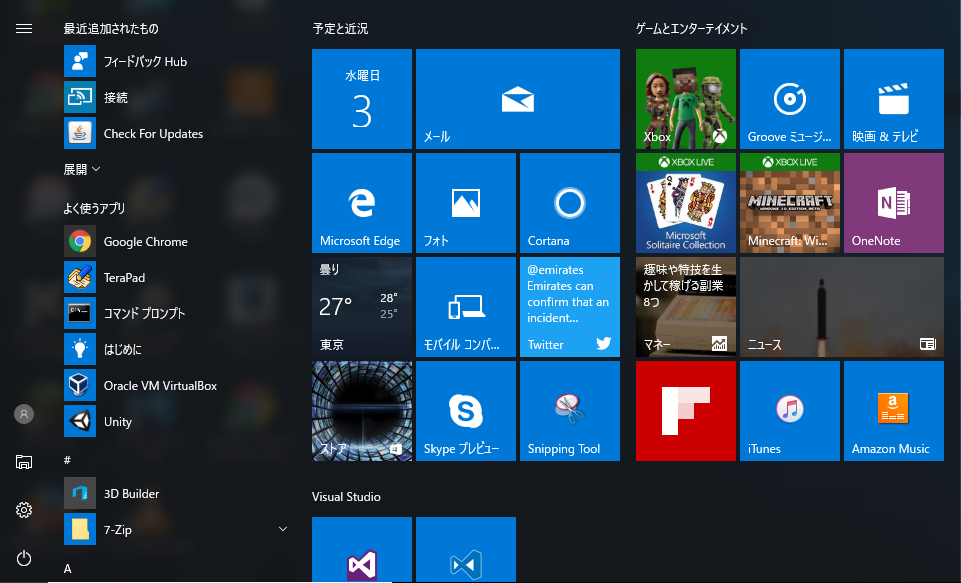Open the フォト tile
The width and height of the screenshot is (961, 583).
pos(466,203)
